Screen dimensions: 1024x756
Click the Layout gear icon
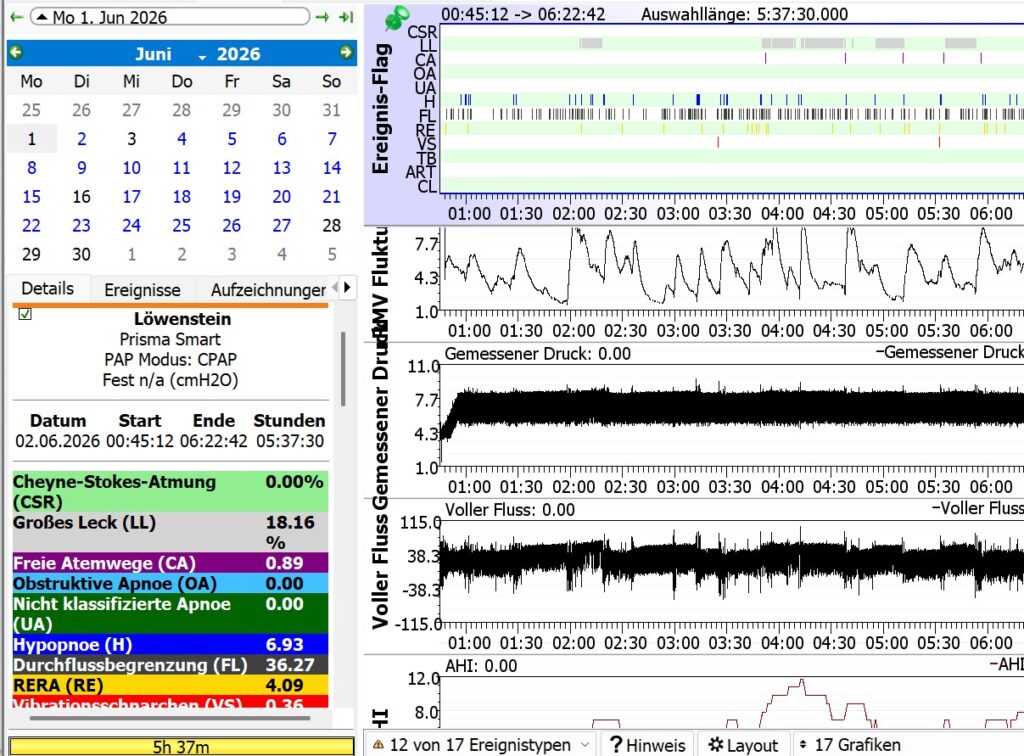click(x=716, y=745)
